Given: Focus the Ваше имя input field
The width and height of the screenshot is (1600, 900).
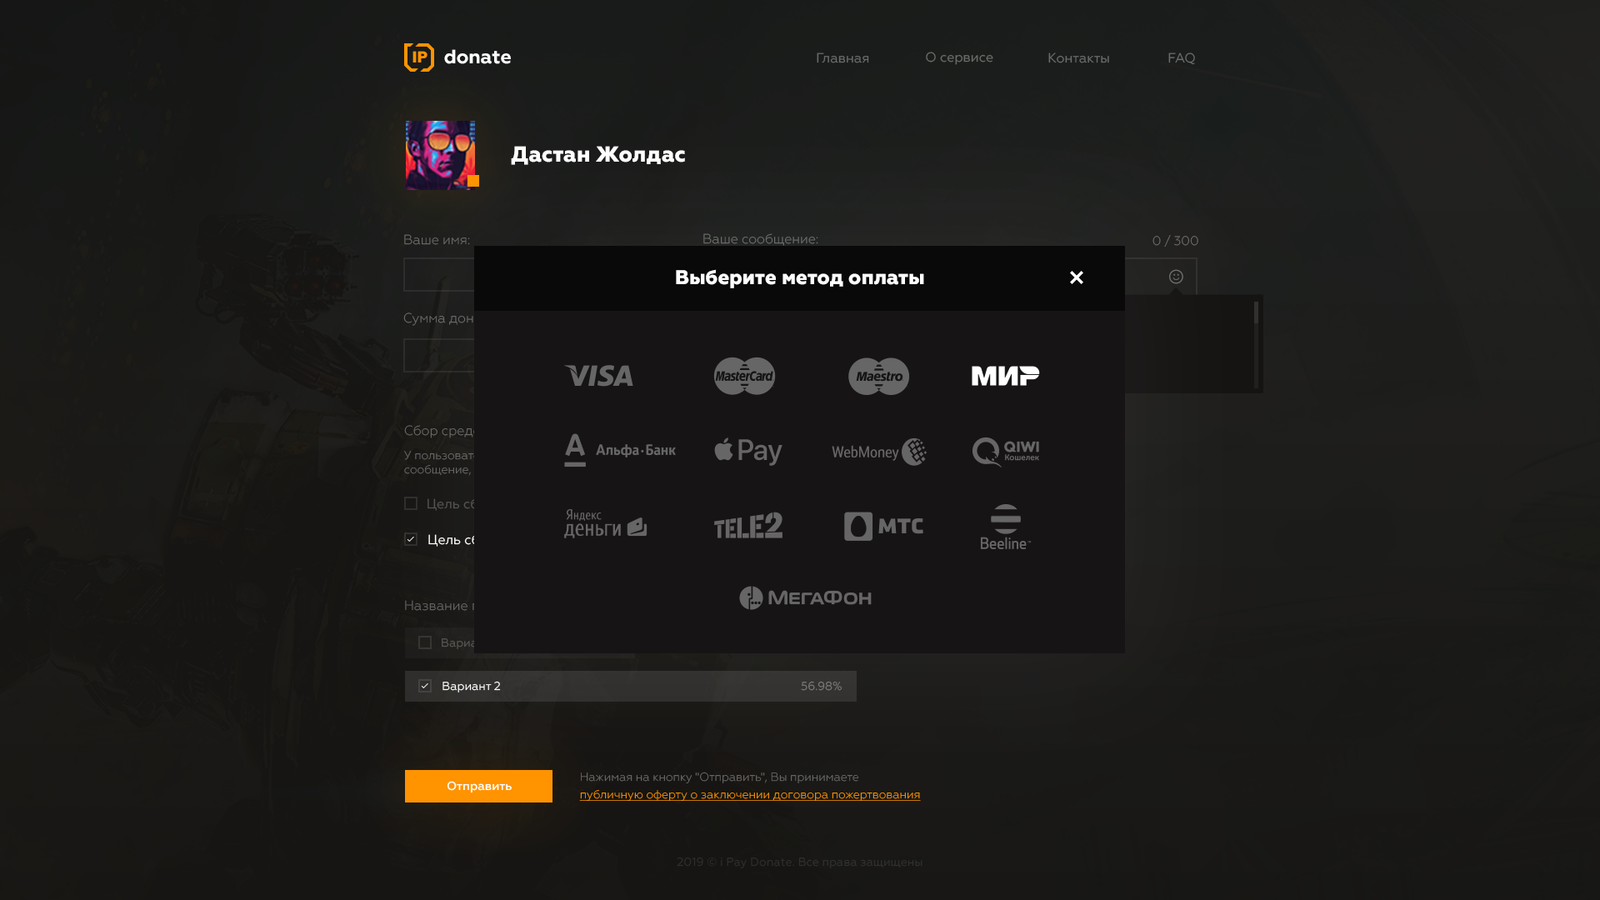Looking at the screenshot, I should point(439,275).
